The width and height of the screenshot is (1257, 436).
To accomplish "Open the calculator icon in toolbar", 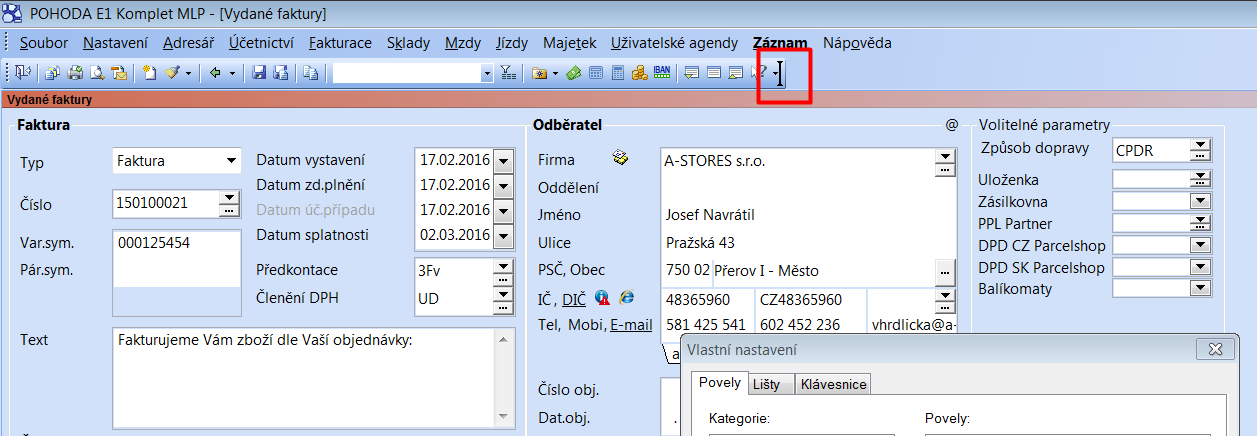I will 618,72.
